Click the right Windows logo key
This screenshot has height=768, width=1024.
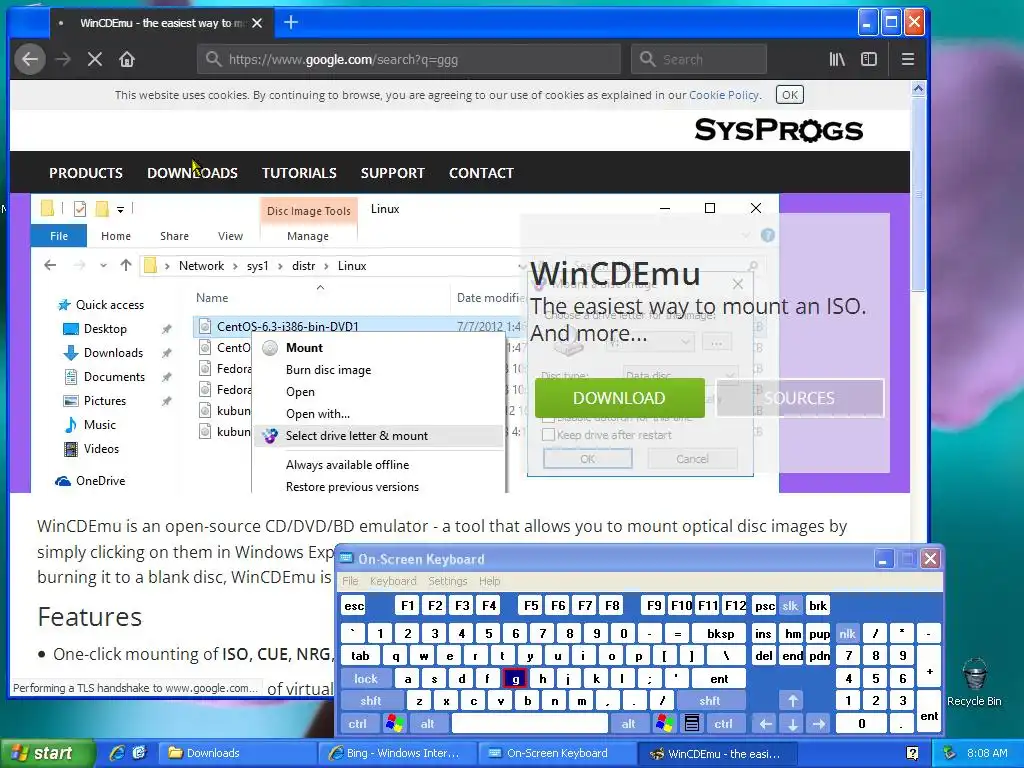pos(665,724)
